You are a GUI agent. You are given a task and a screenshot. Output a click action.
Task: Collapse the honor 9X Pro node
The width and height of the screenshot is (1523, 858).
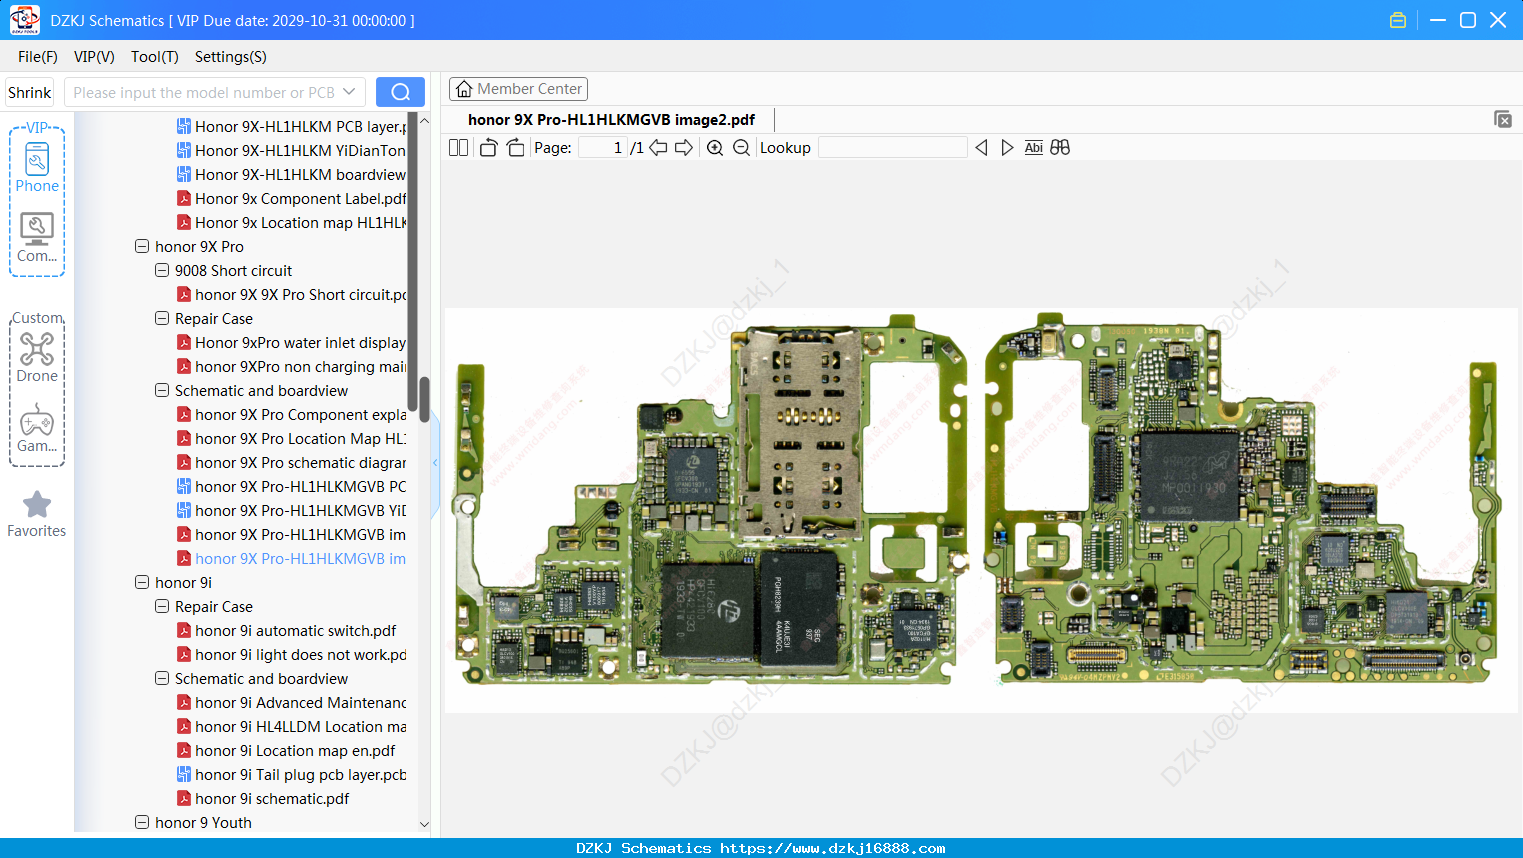pos(142,246)
